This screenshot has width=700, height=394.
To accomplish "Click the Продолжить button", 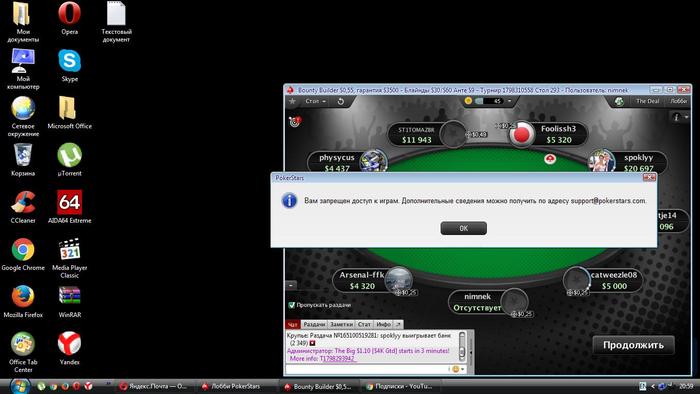I will point(633,345).
